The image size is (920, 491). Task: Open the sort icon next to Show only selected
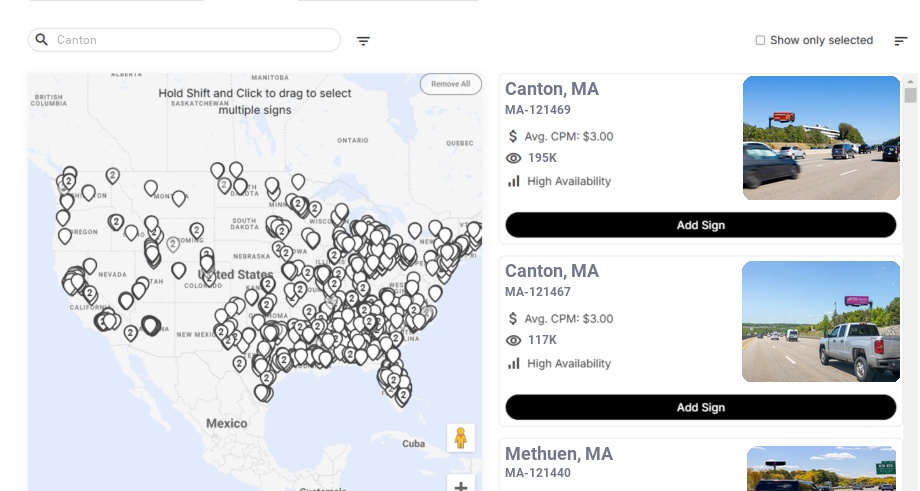(x=900, y=41)
